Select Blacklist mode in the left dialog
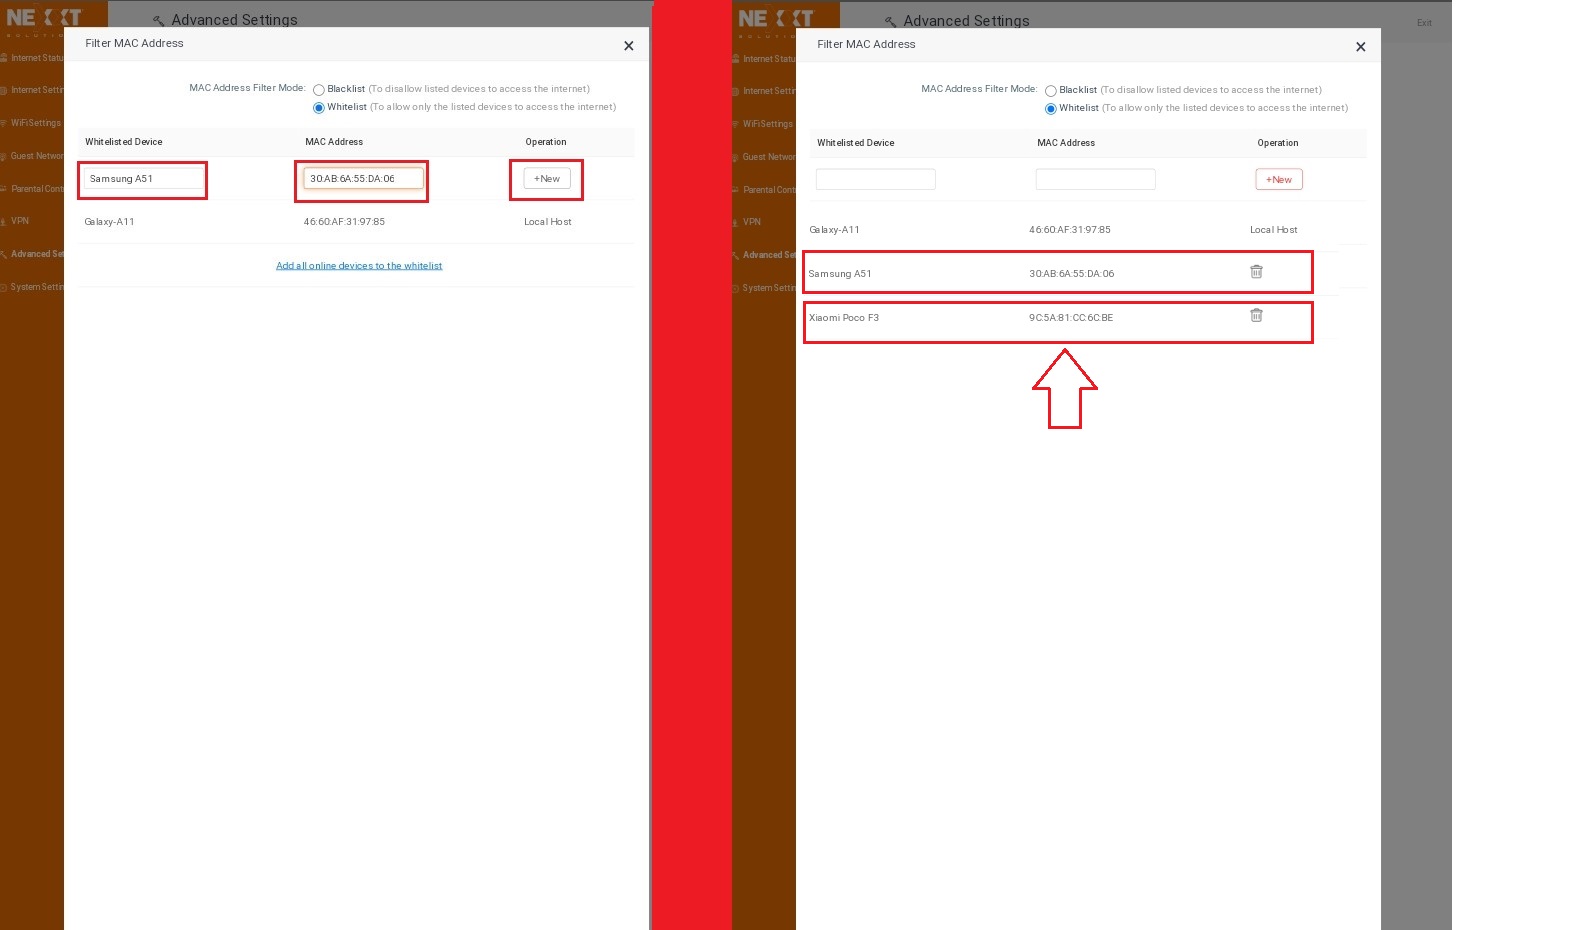 point(319,90)
